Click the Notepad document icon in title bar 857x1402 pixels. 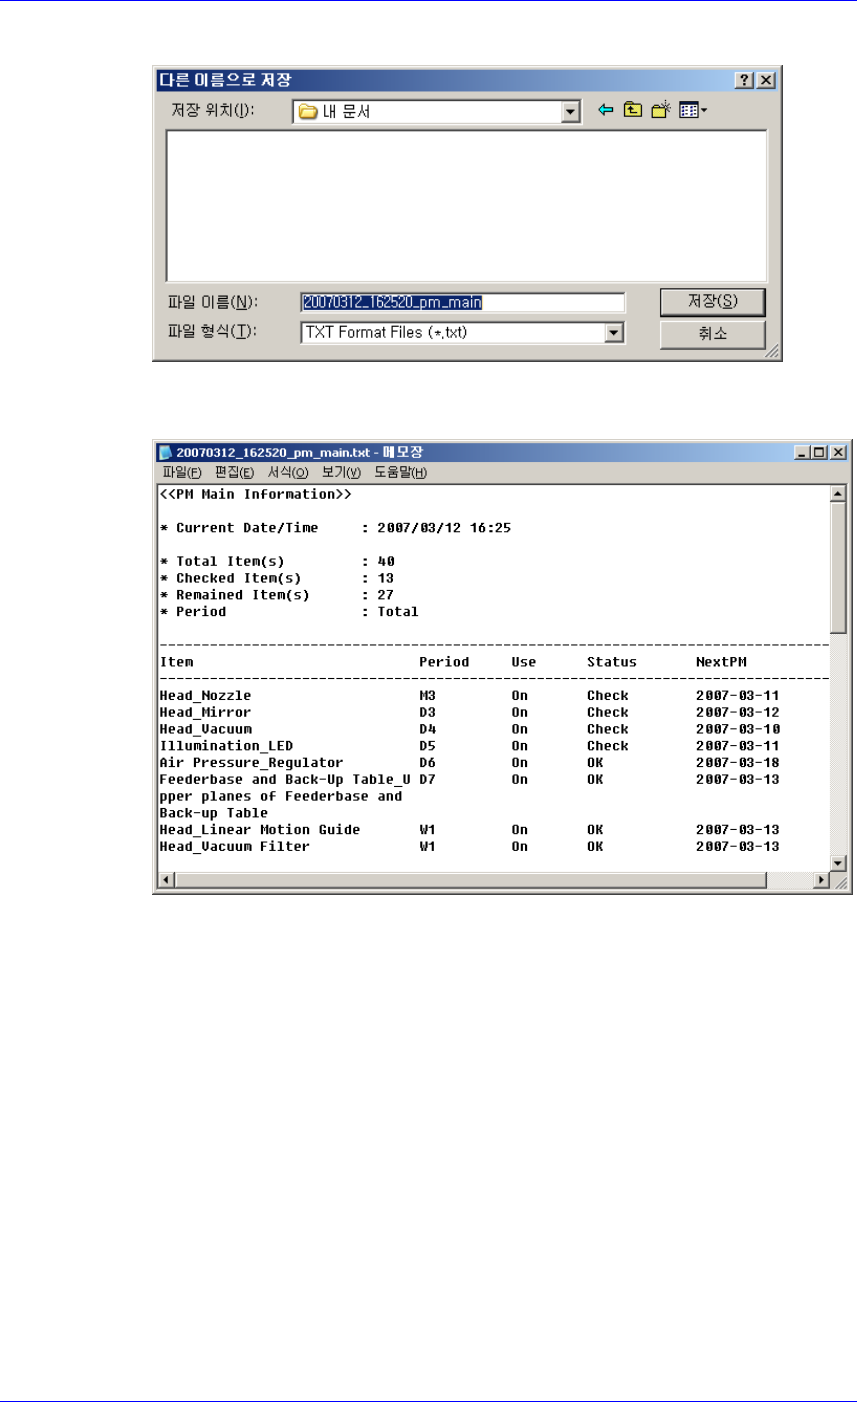165,451
